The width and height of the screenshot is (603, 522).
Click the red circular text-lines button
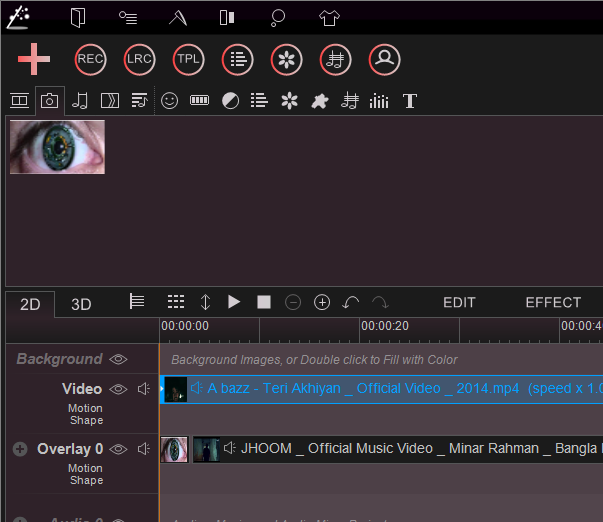coord(237,60)
